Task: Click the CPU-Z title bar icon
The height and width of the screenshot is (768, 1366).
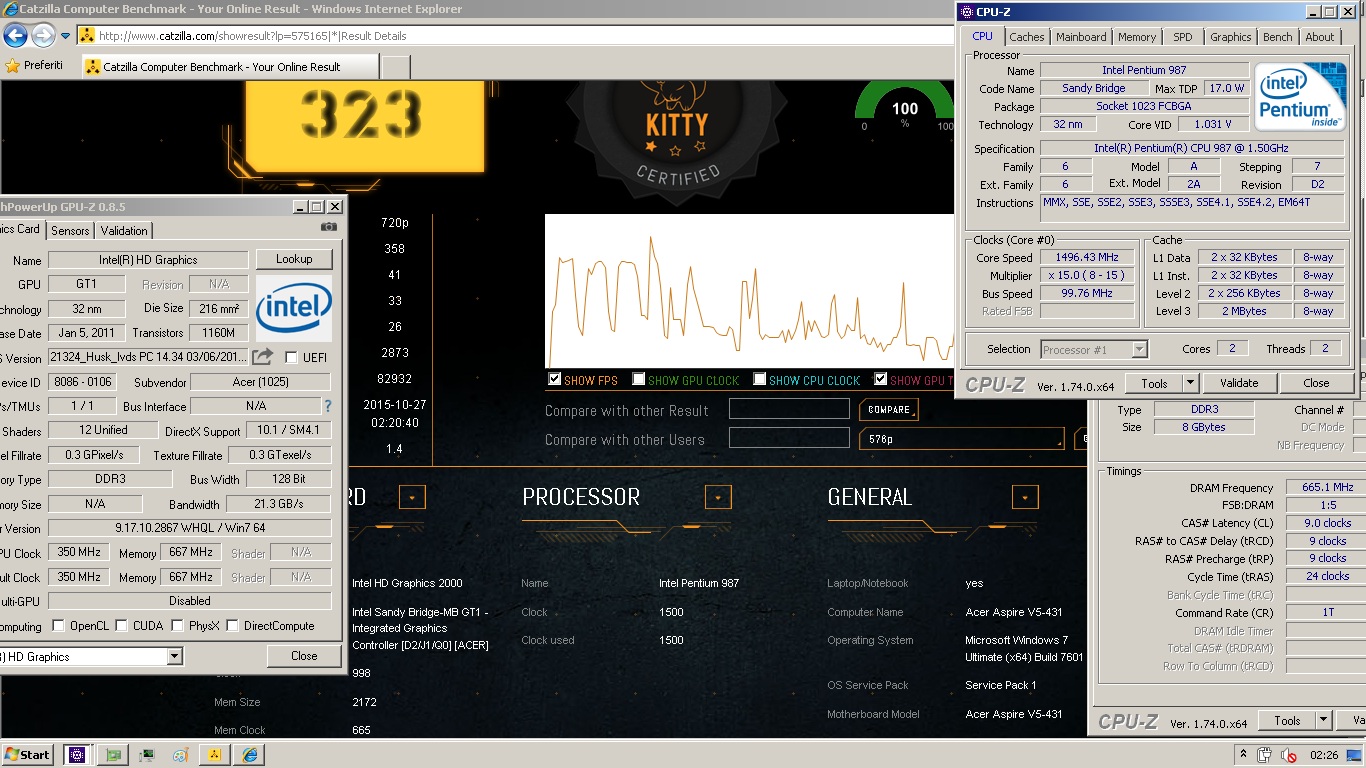Action: click(x=966, y=12)
